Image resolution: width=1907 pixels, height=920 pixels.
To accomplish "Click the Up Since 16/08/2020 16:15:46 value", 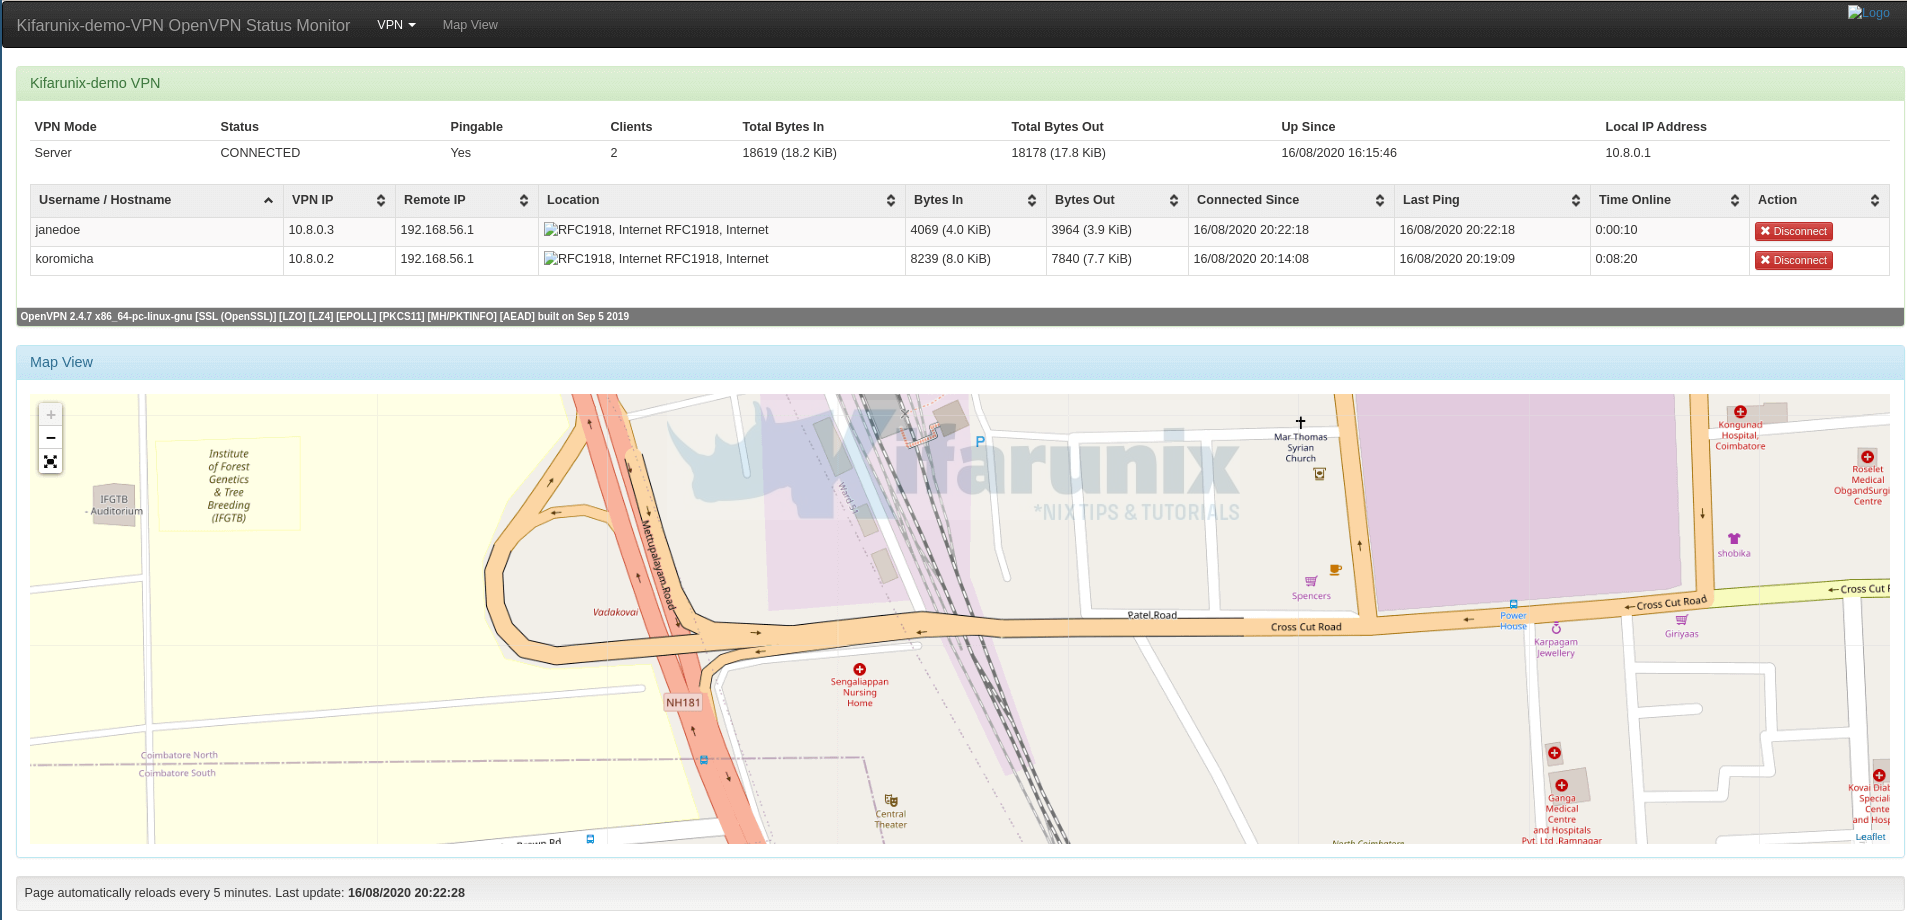I will pos(1338,153).
